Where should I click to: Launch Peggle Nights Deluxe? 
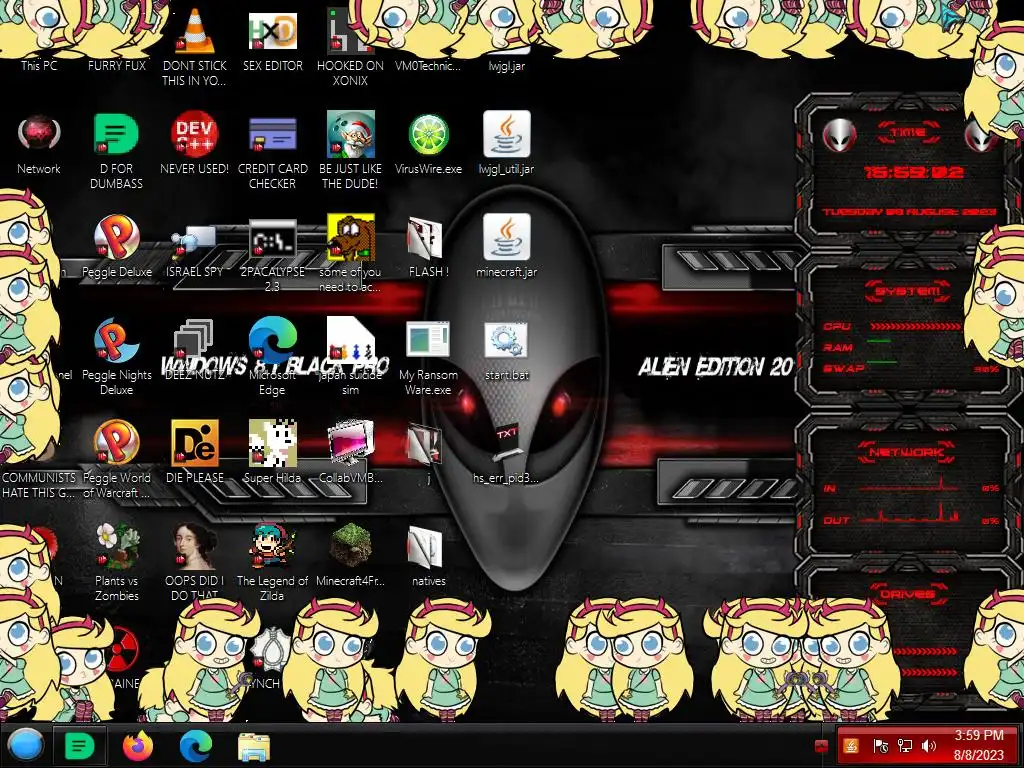coord(116,340)
